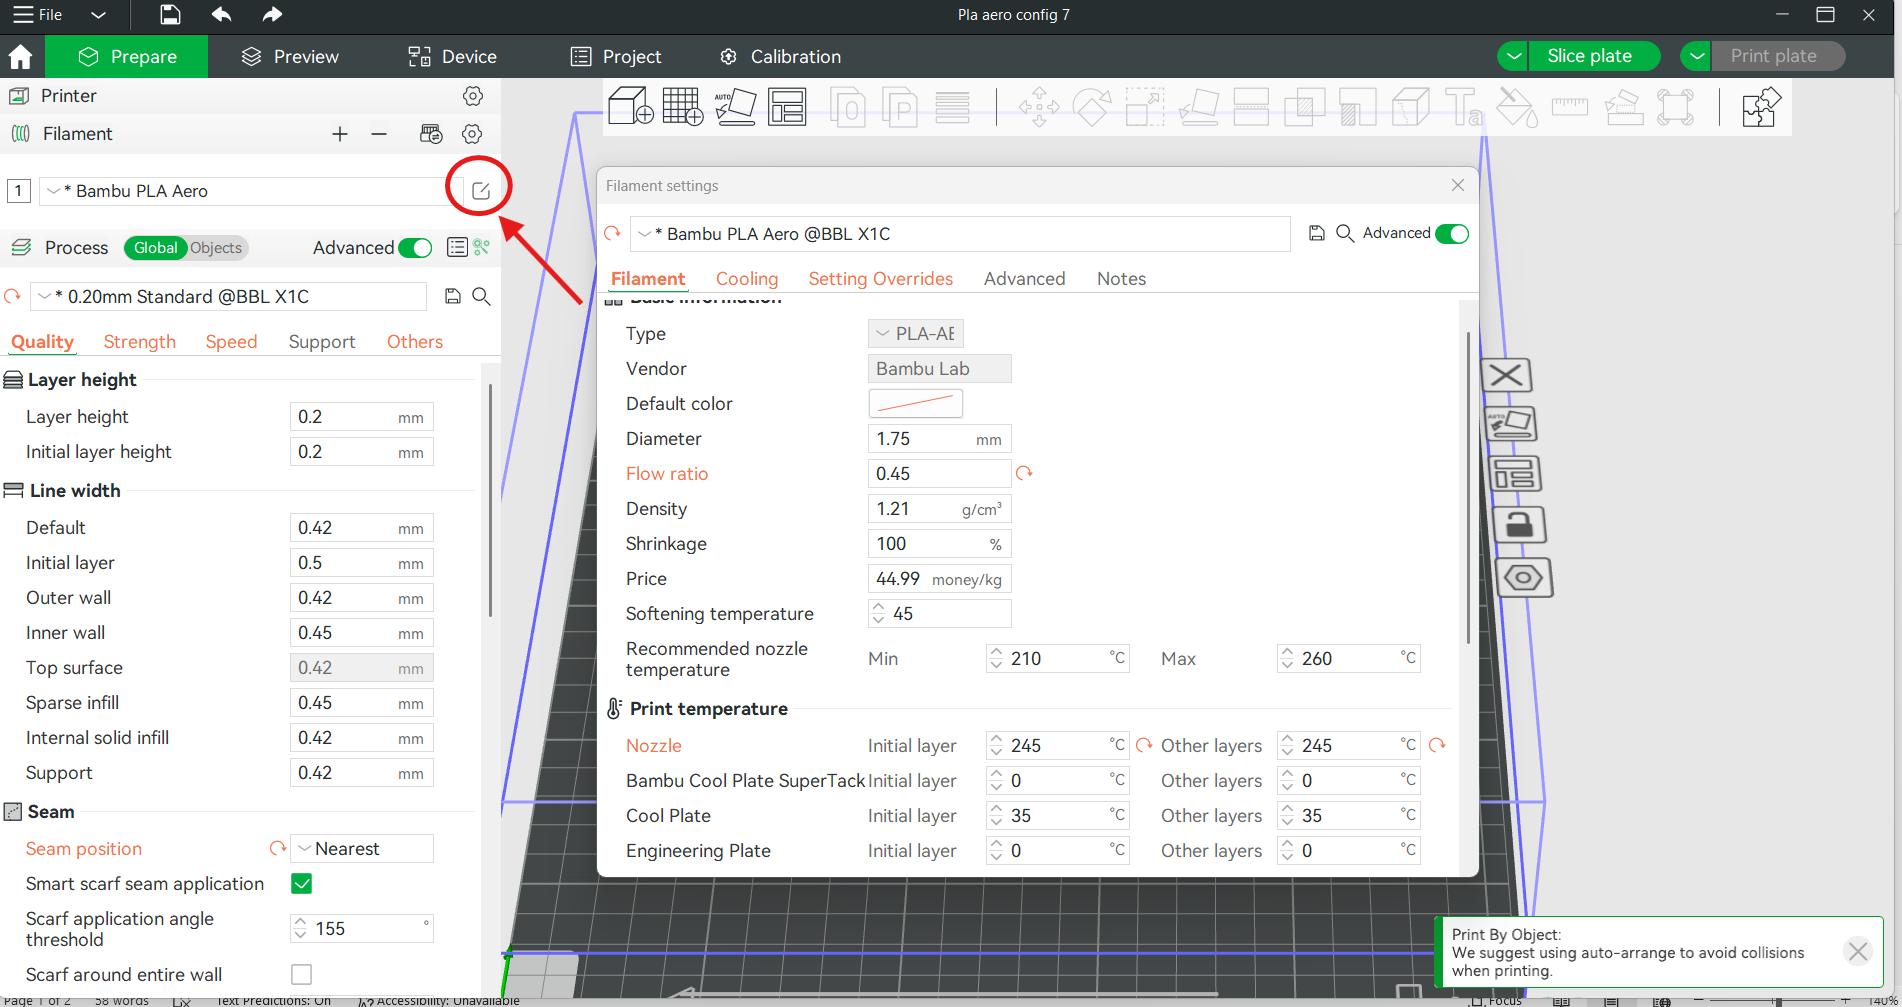Toggle Advanced switch in Filament settings
Viewport: 1902px width, 1007px height.
(1451, 233)
